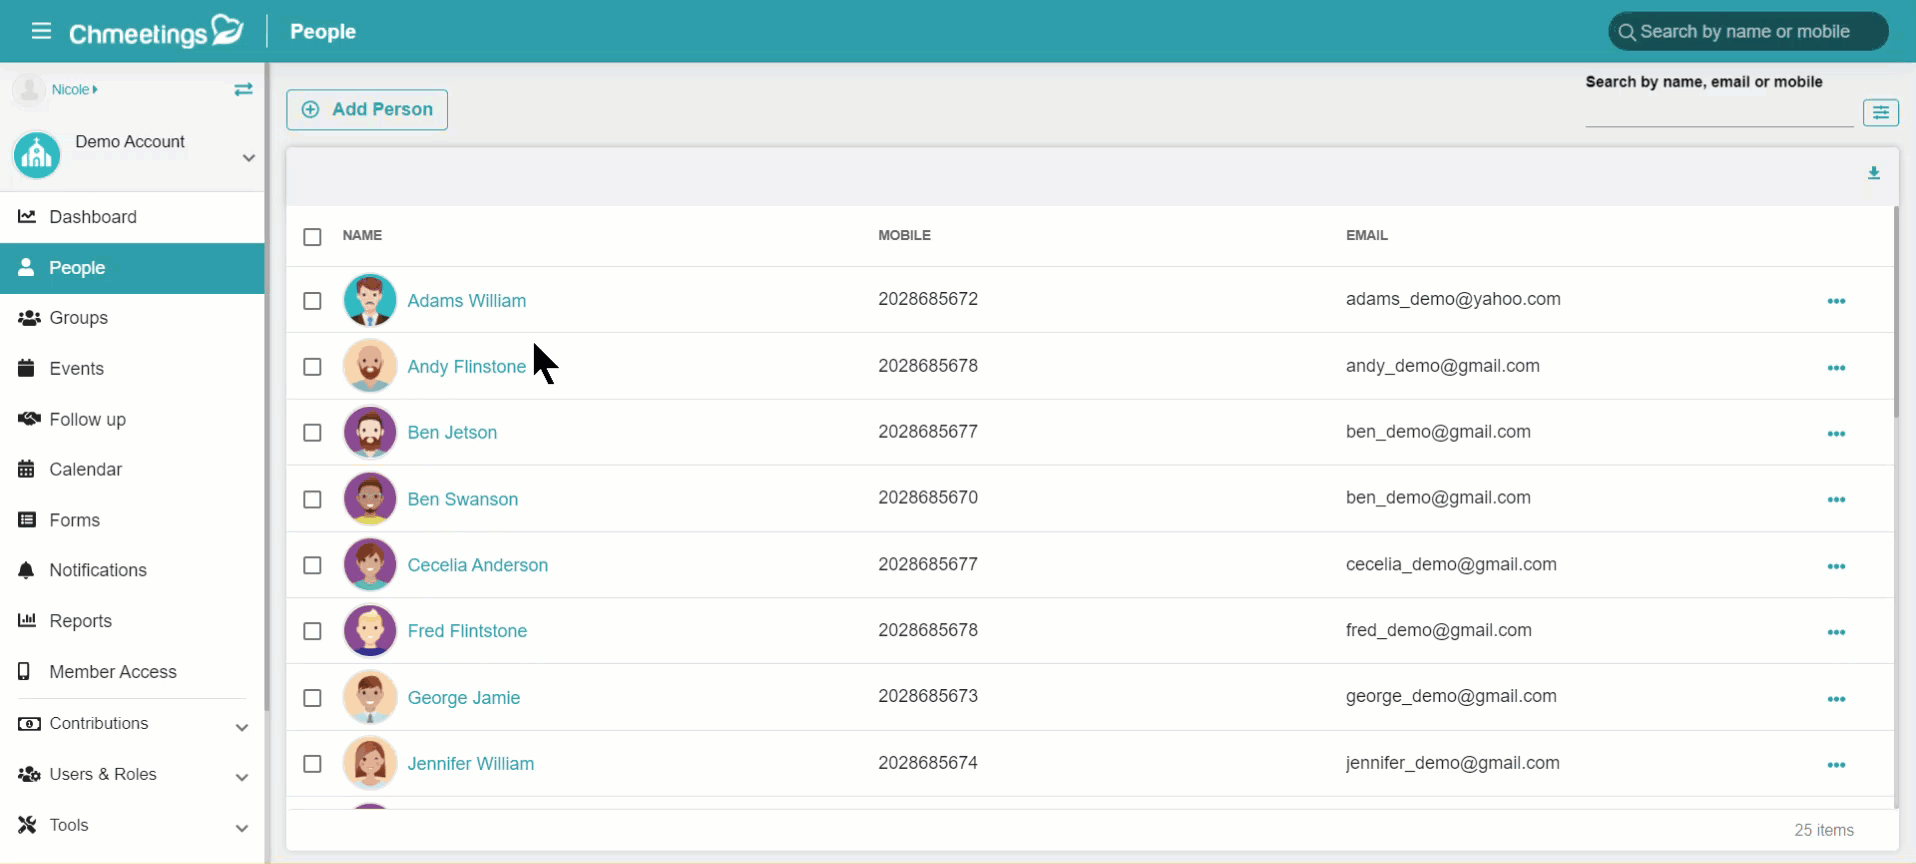
Task: Click Cecelia Anderson's avatar
Action: click(370, 565)
